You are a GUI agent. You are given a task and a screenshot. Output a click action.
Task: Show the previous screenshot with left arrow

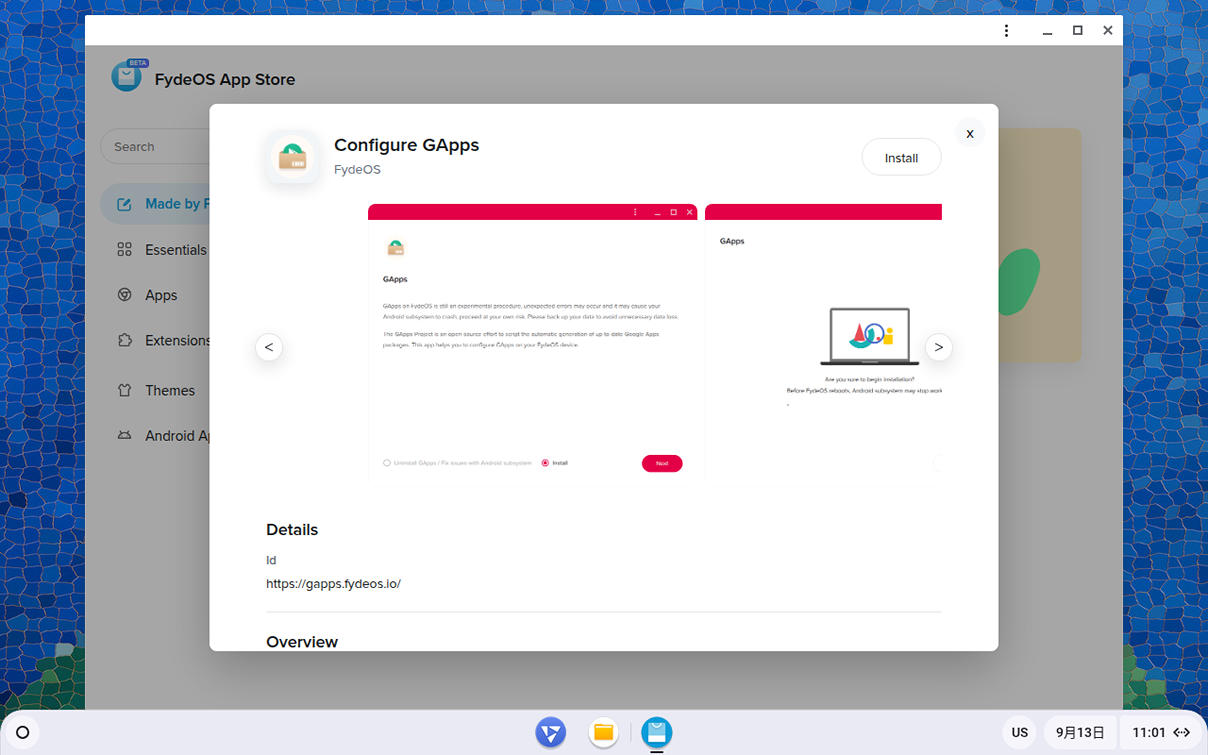(x=268, y=347)
